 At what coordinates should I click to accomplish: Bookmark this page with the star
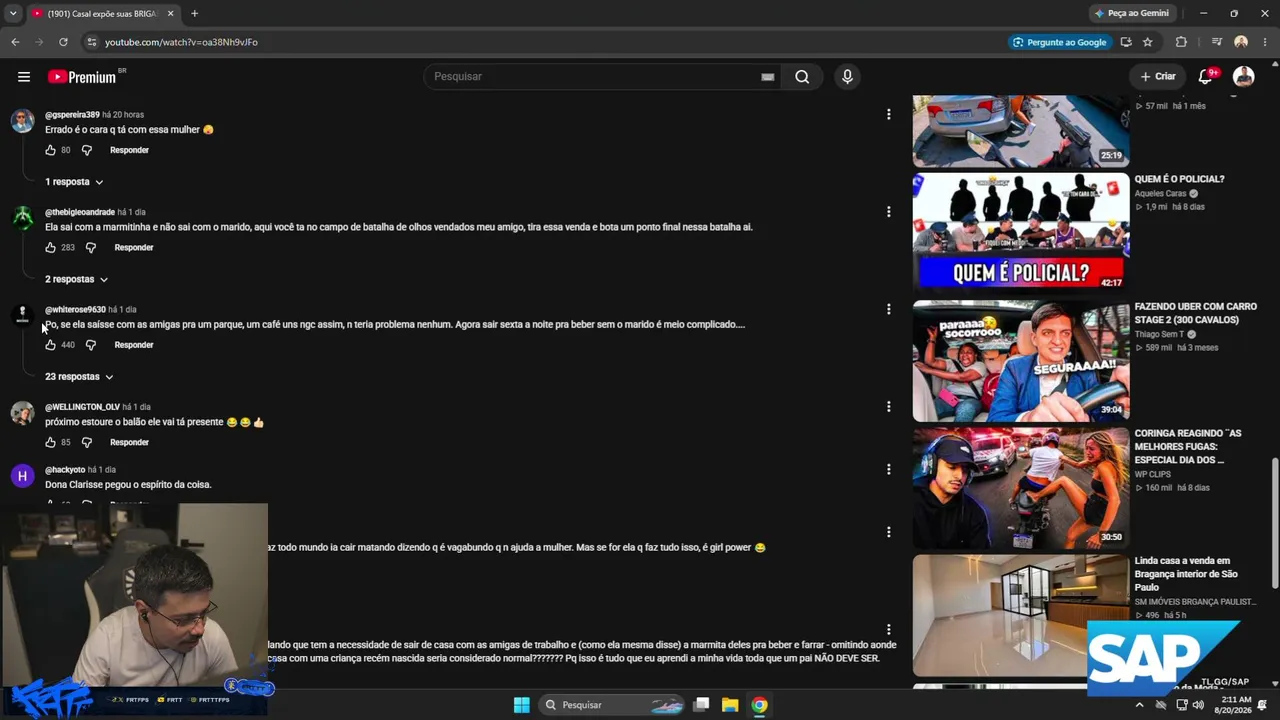(x=1147, y=42)
